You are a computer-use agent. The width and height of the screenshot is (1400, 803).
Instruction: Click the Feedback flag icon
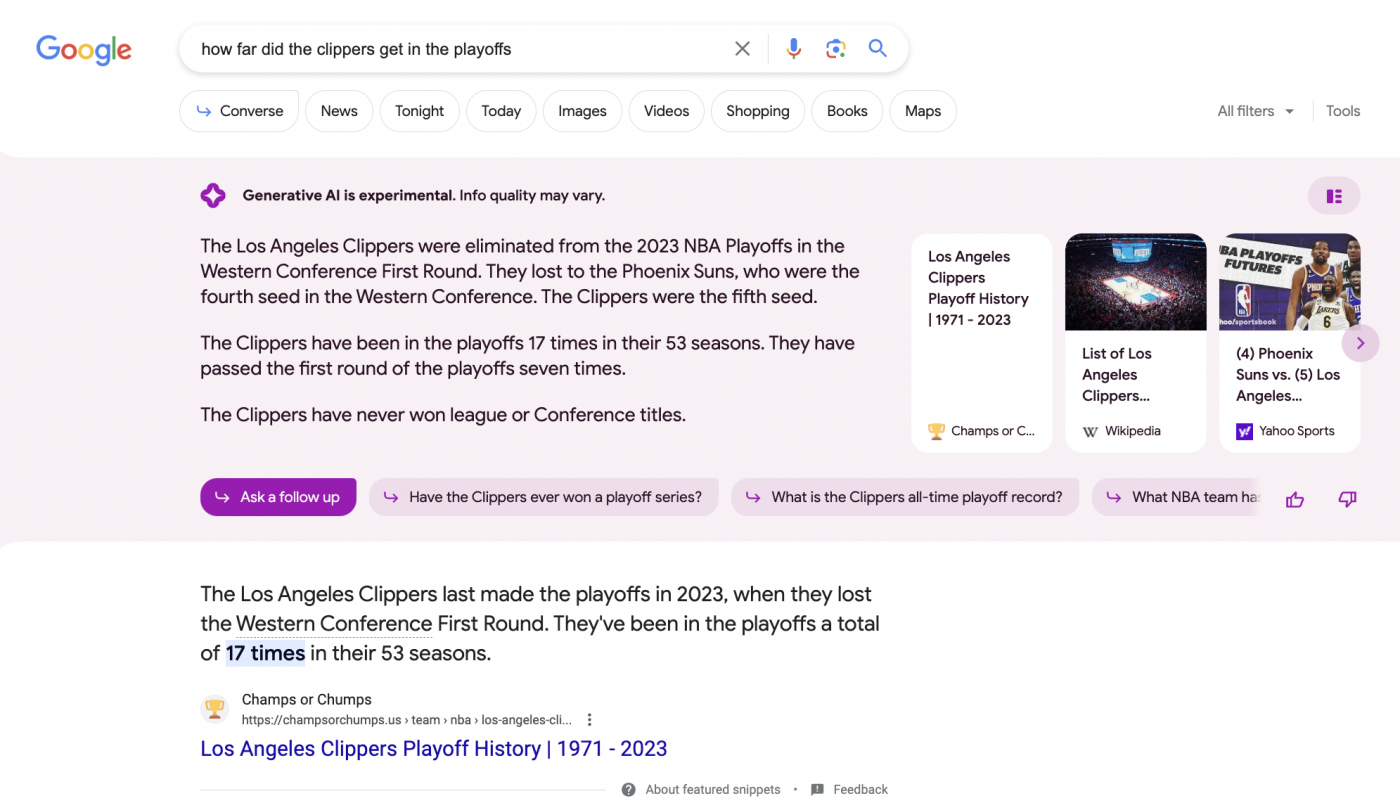click(817, 789)
